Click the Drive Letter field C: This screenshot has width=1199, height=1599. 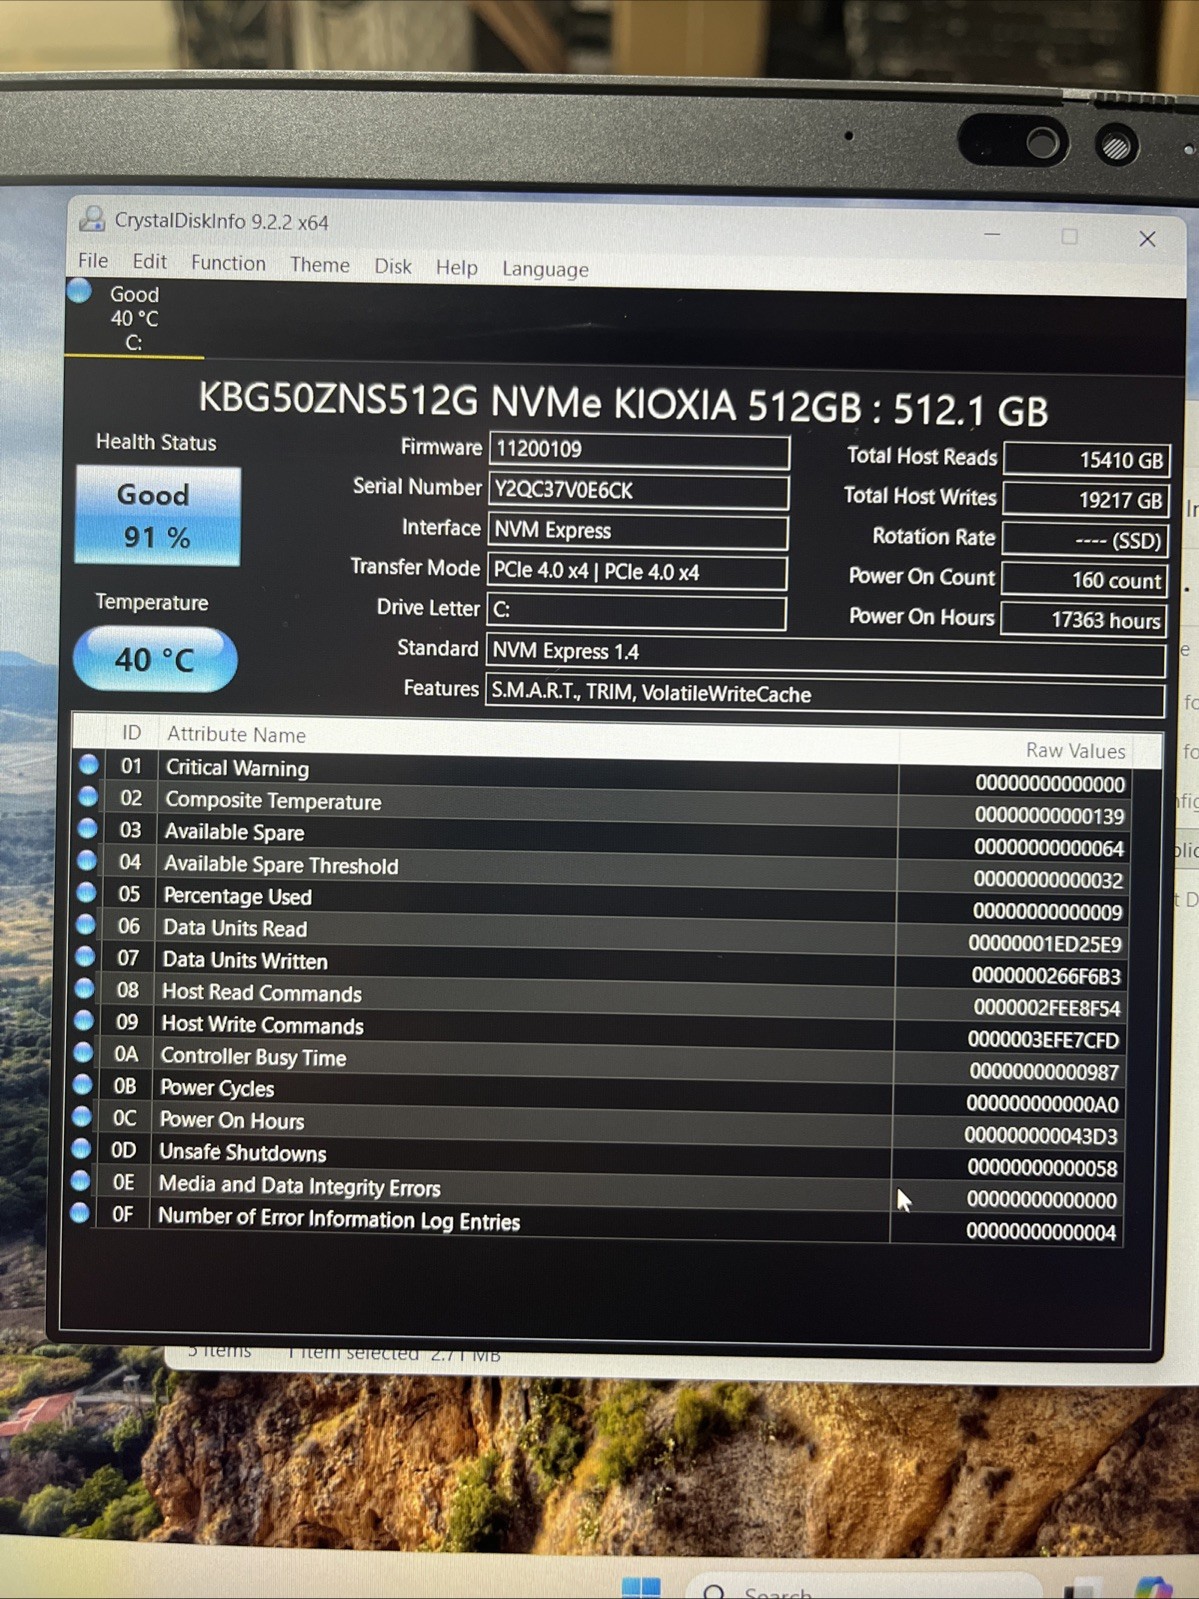pos(636,611)
